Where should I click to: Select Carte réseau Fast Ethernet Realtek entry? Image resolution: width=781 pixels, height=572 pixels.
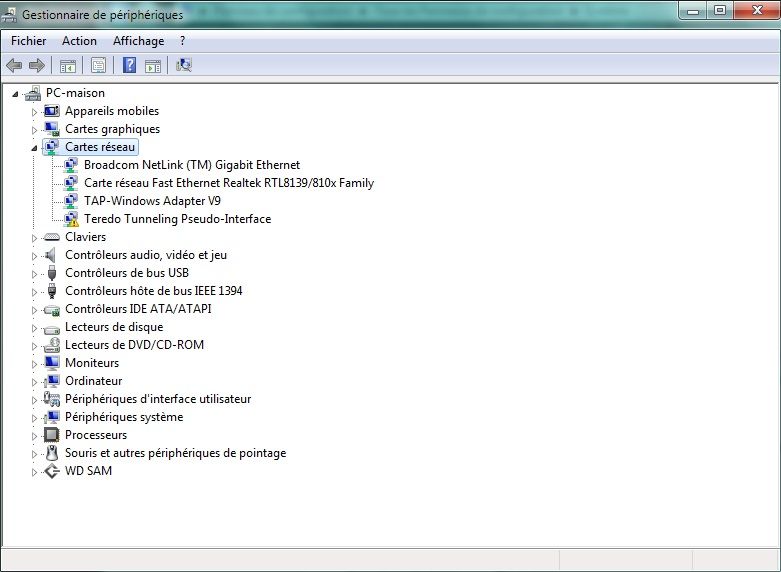pyautogui.click(x=229, y=183)
